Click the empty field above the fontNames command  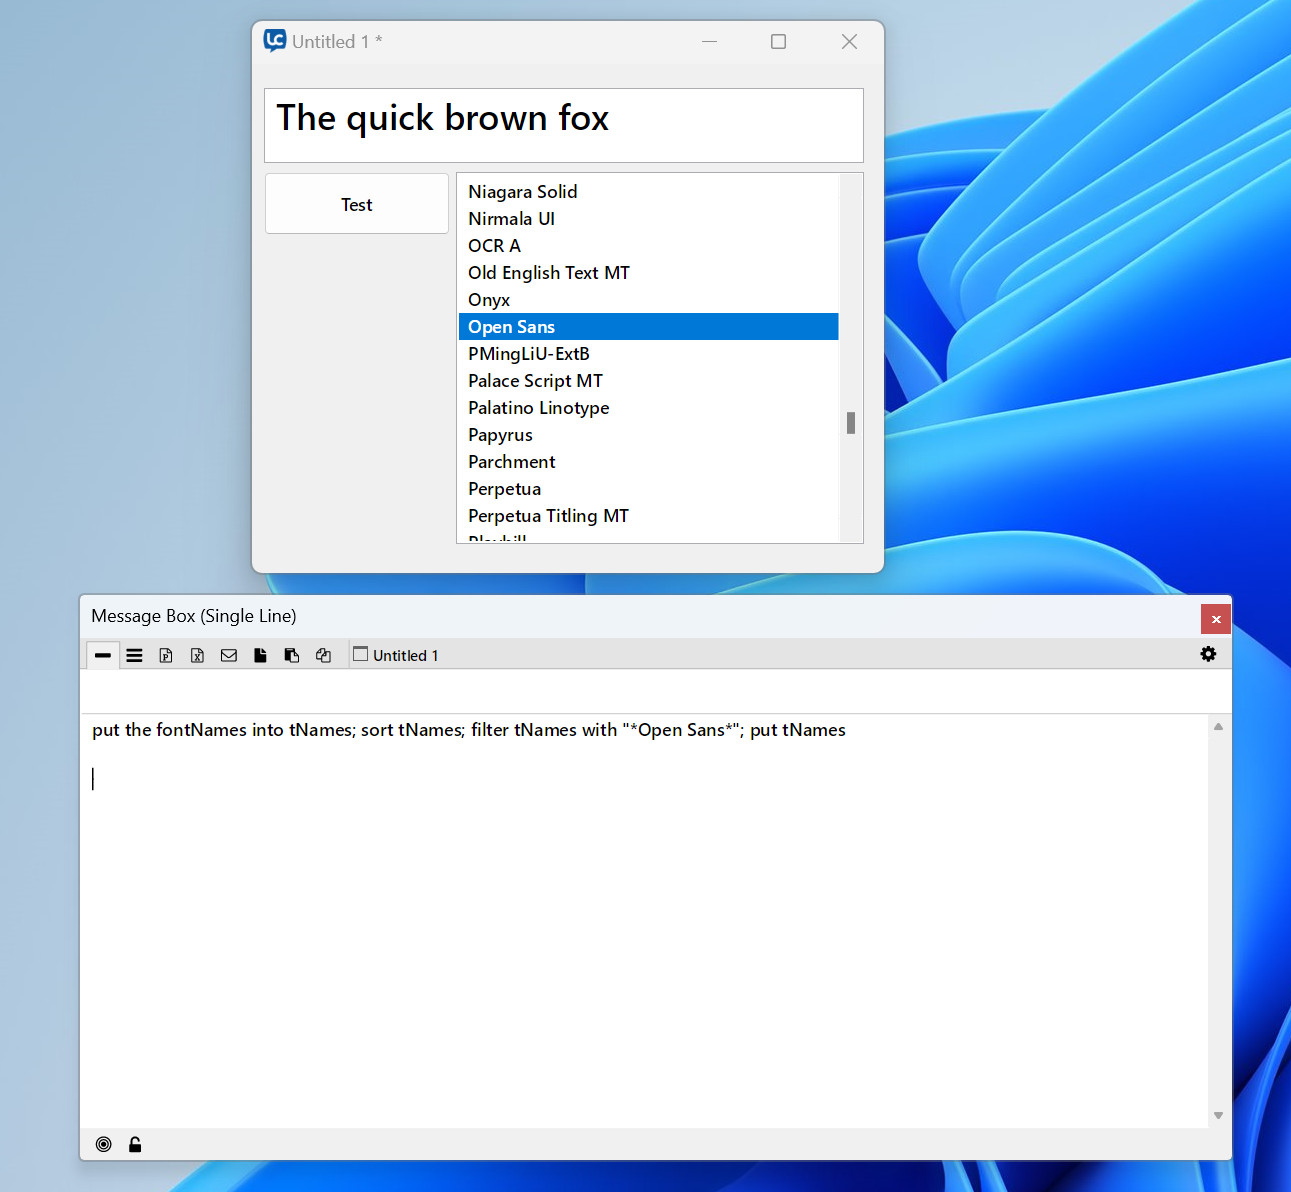(656, 692)
